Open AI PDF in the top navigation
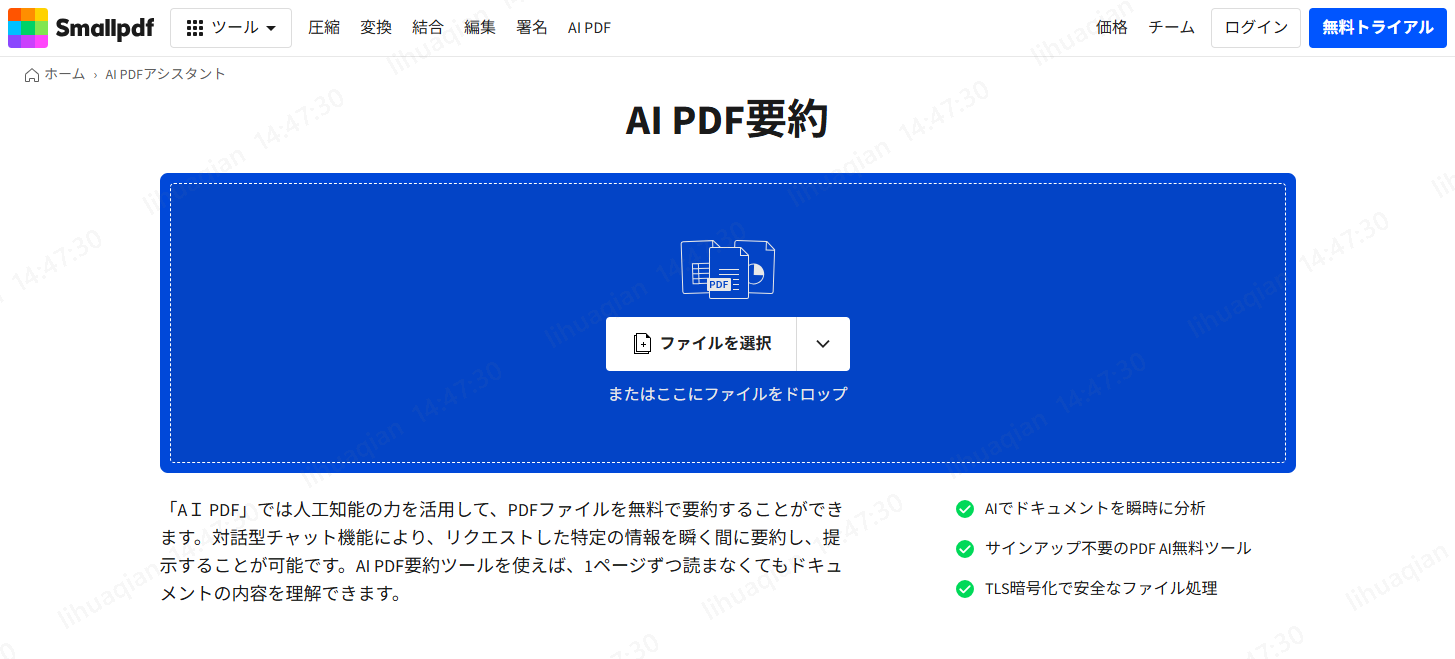The height and width of the screenshot is (659, 1455). click(x=589, y=28)
